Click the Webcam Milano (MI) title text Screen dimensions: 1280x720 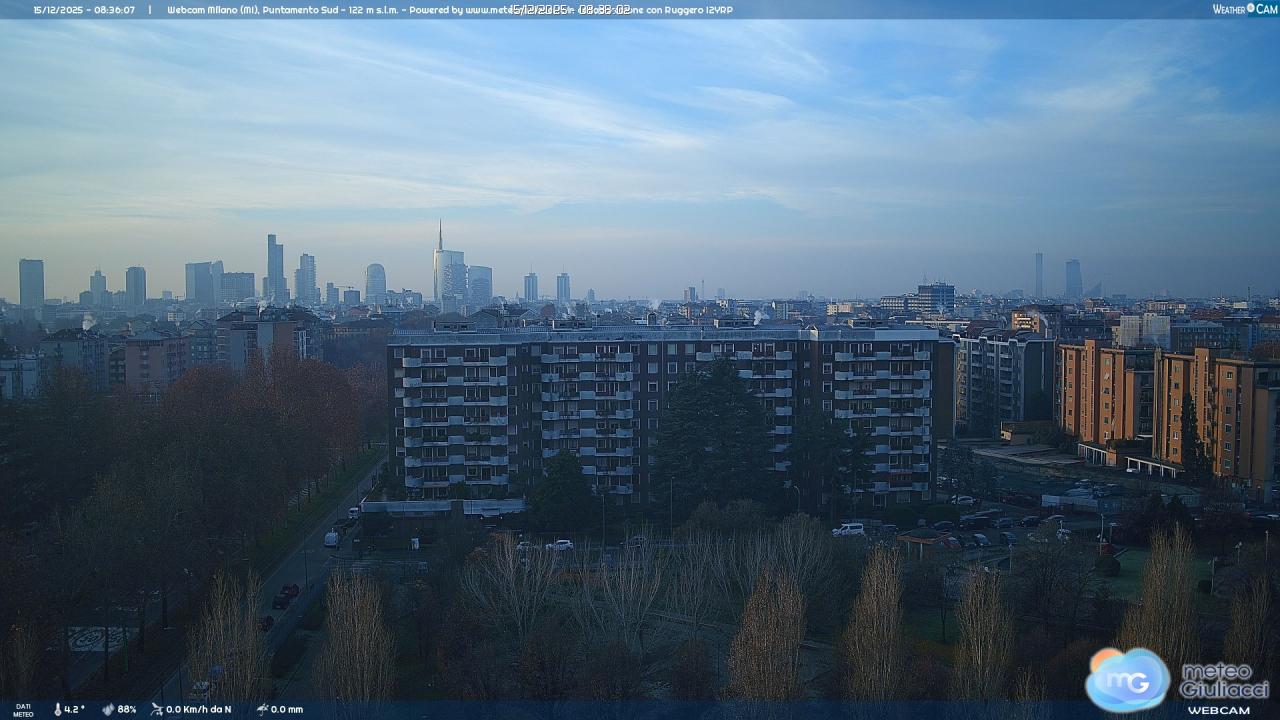[213, 10]
